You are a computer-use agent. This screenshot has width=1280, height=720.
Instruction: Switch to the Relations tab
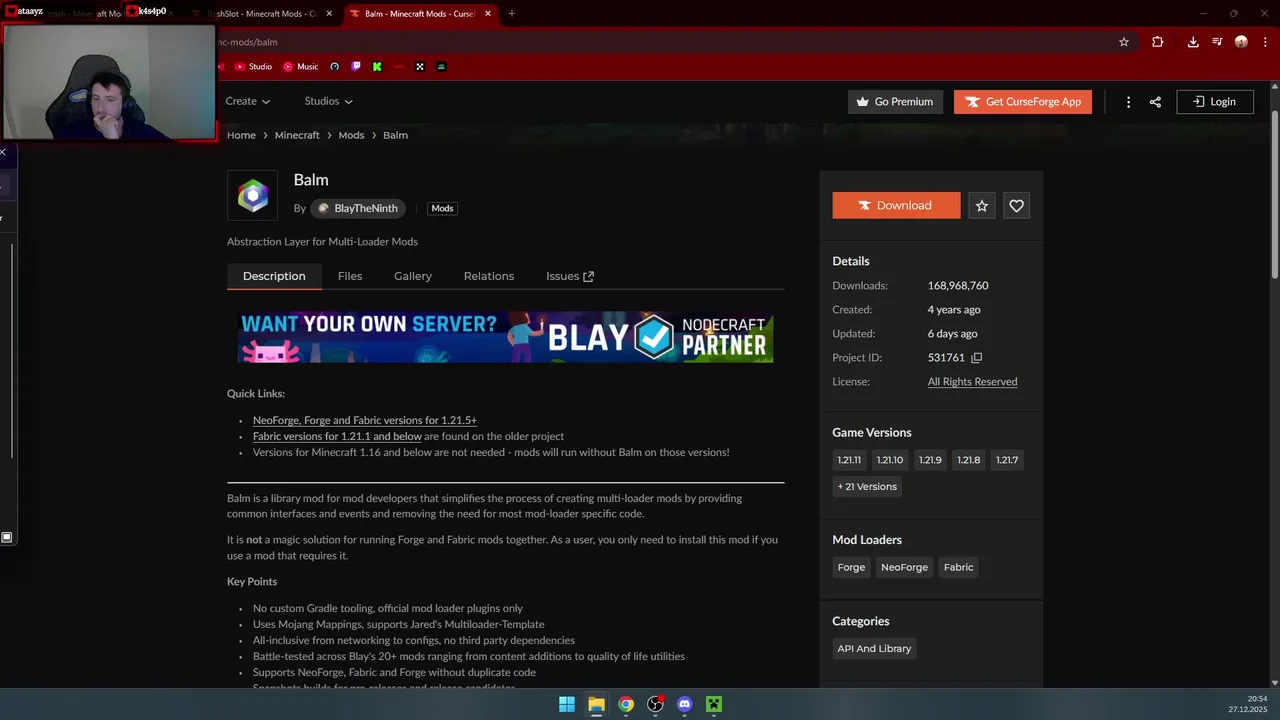point(489,276)
